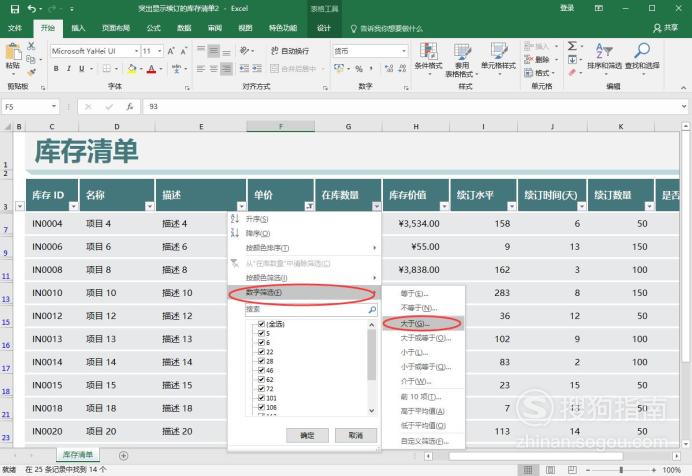
Task: Switch to Page Layout view in status bar
Action: (x=550, y=470)
